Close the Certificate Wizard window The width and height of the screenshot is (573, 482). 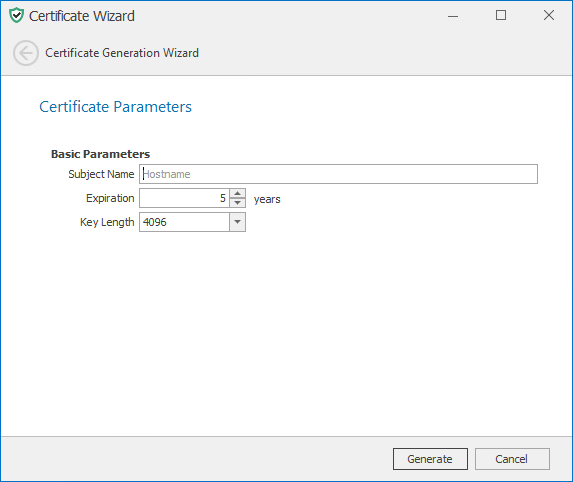(x=549, y=15)
